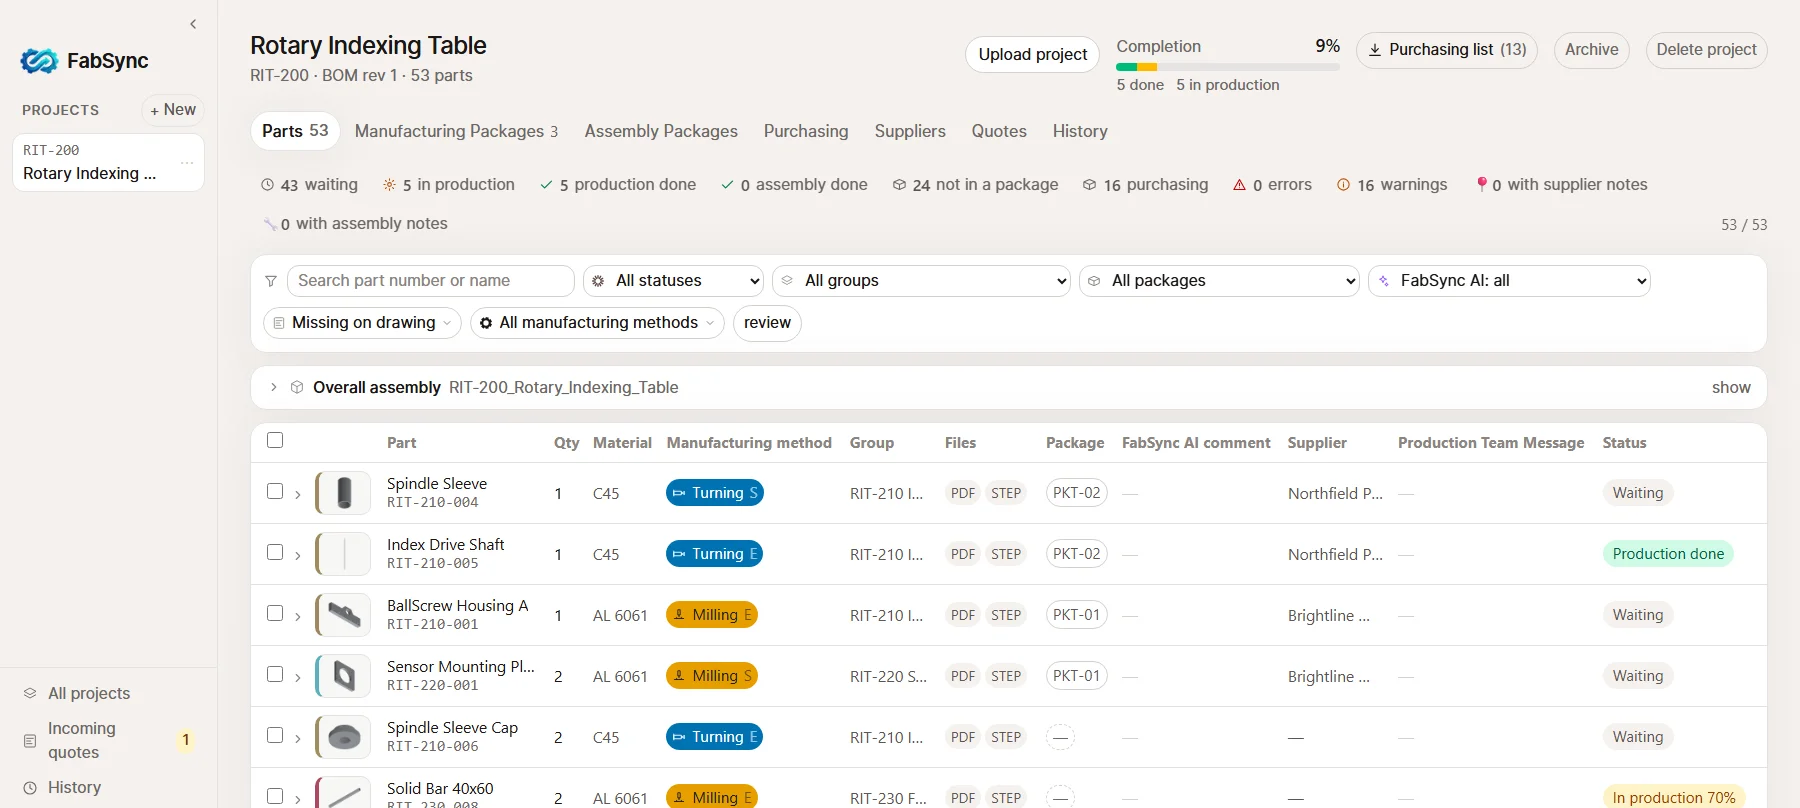Collapse the sidebar with the chevron

click(193, 24)
